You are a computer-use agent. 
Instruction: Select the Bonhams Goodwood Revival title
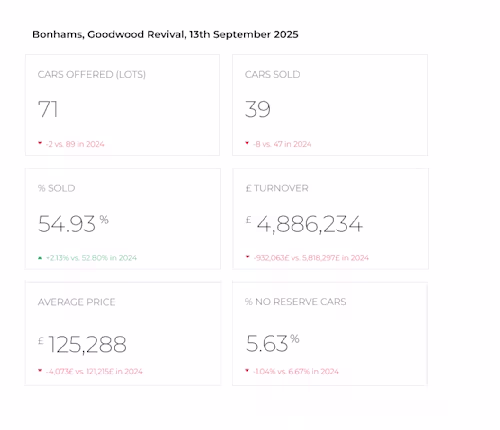[165, 34]
